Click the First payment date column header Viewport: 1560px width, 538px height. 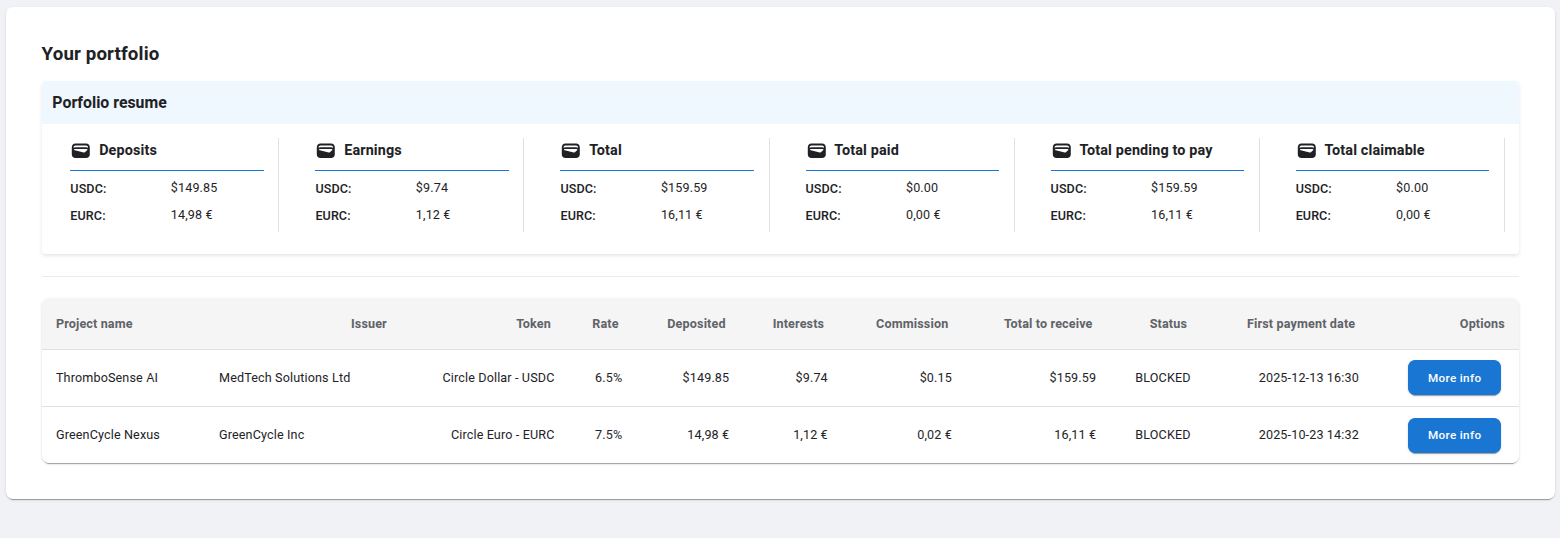point(1300,324)
